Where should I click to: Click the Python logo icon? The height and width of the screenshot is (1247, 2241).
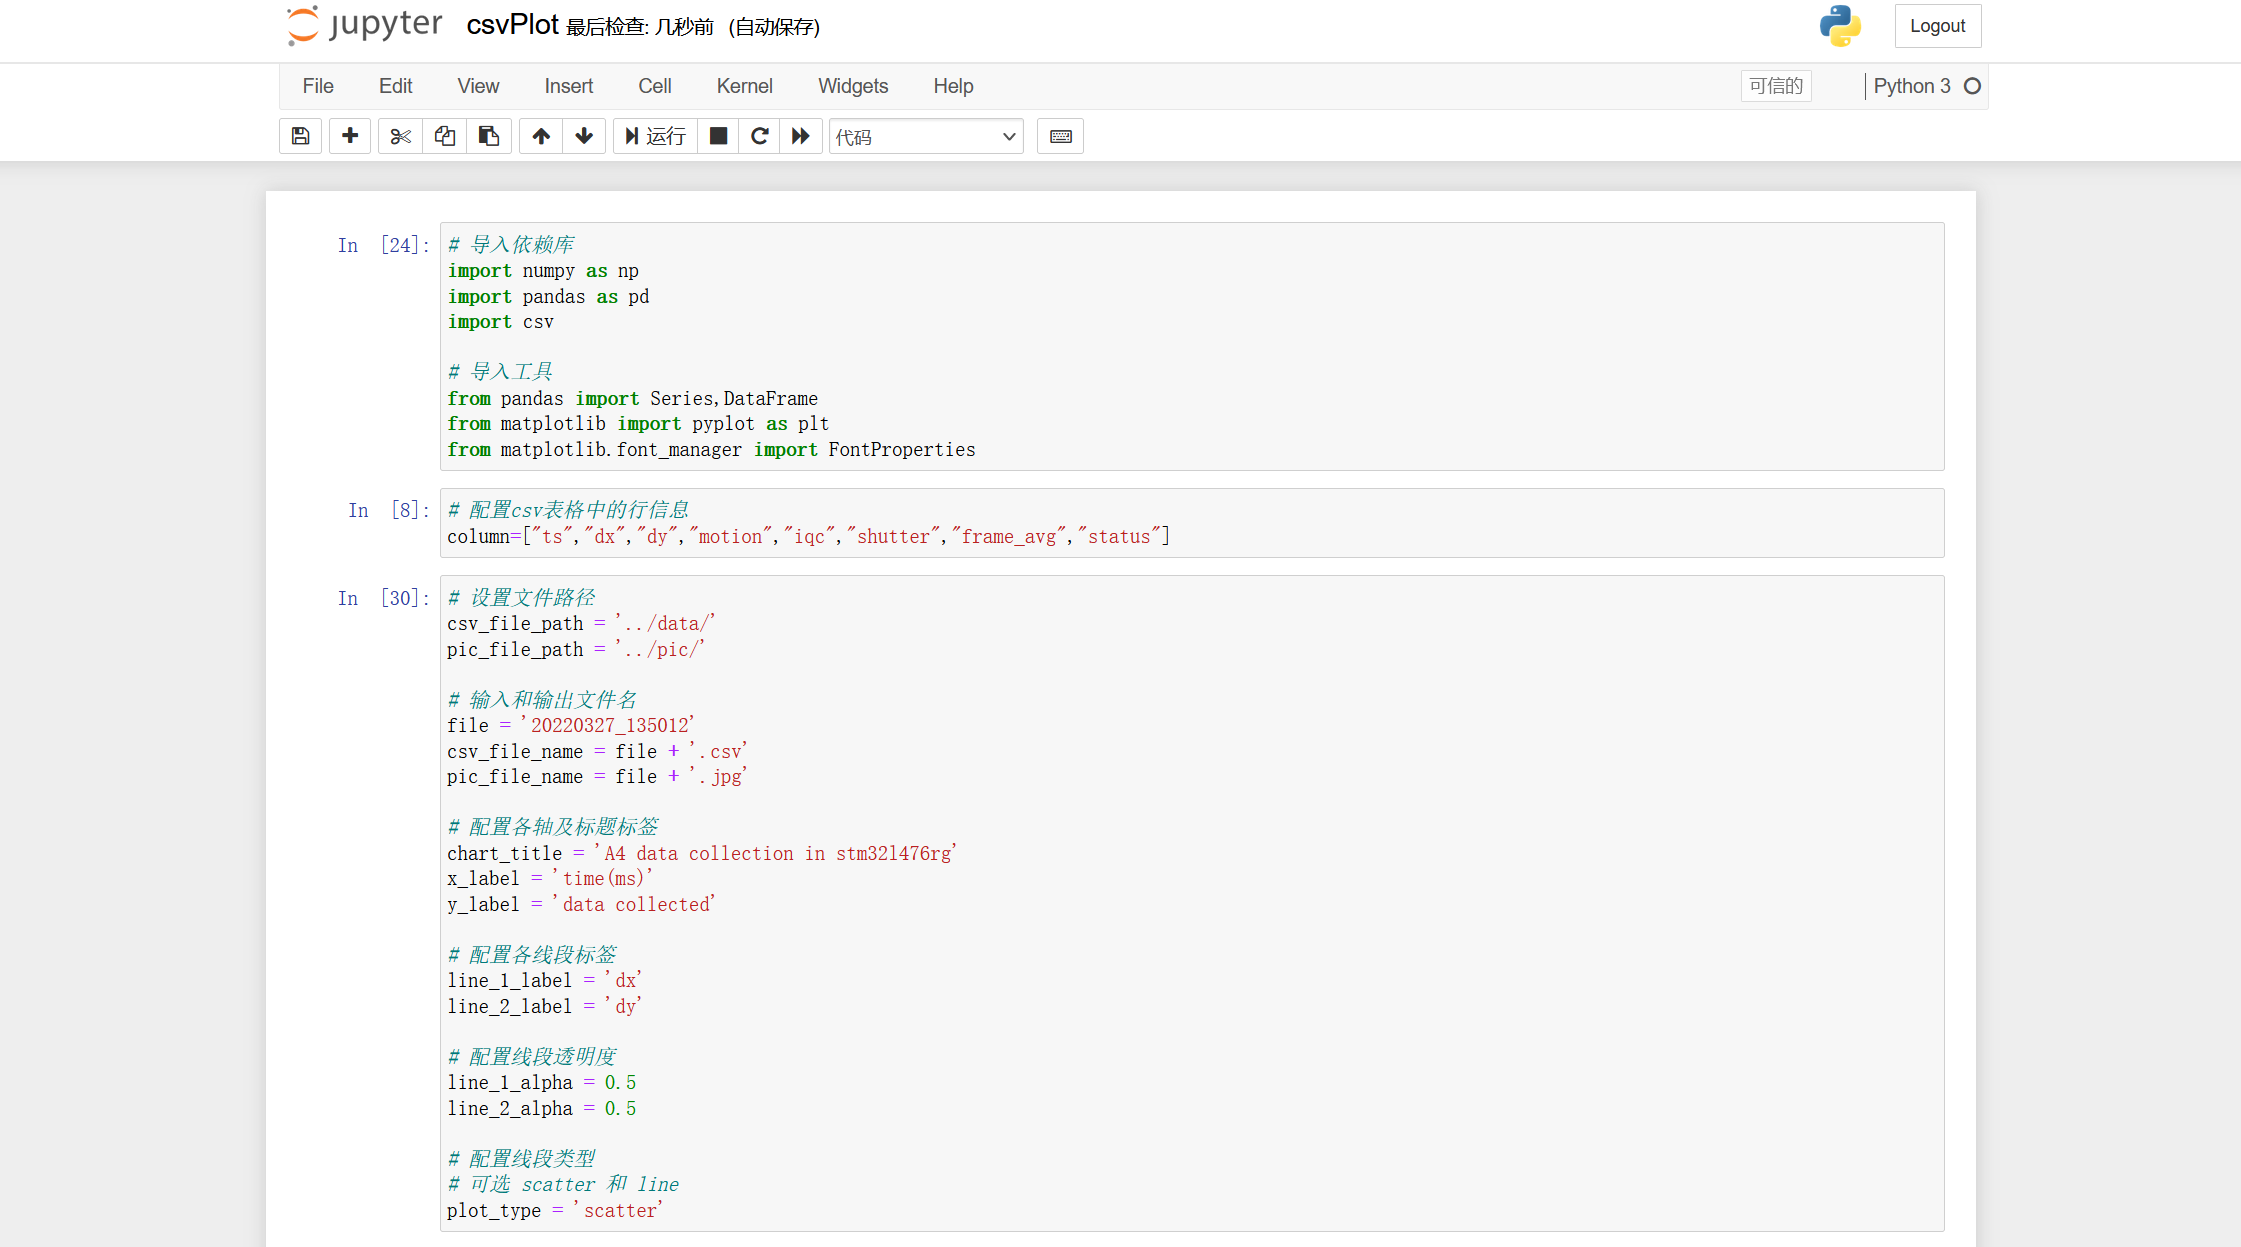[1840, 26]
